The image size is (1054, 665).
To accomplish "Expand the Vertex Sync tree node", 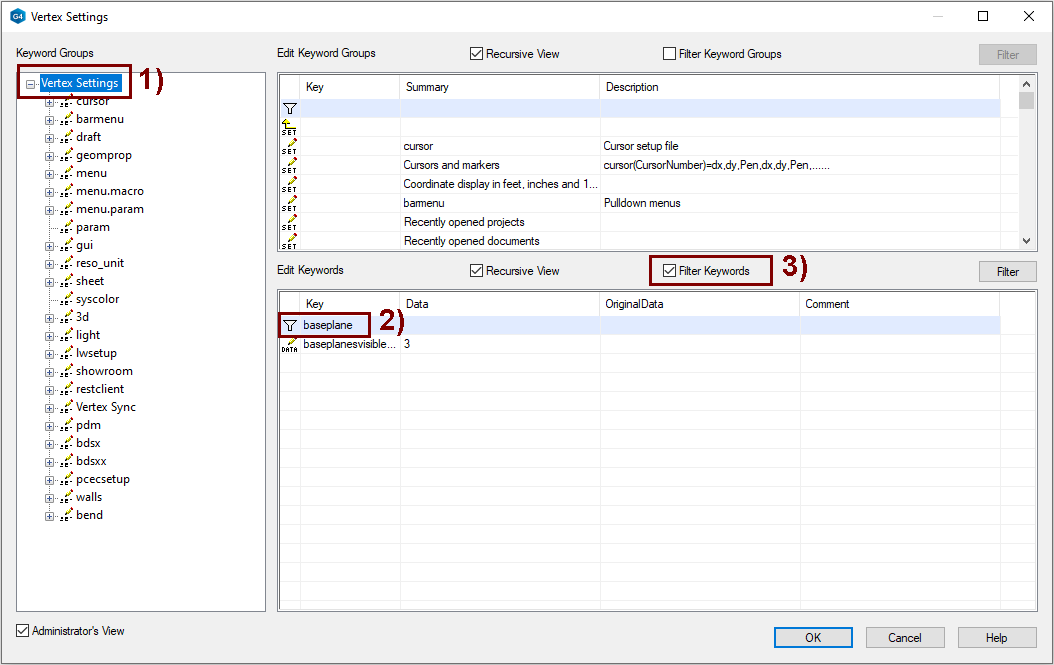I will point(49,408).
